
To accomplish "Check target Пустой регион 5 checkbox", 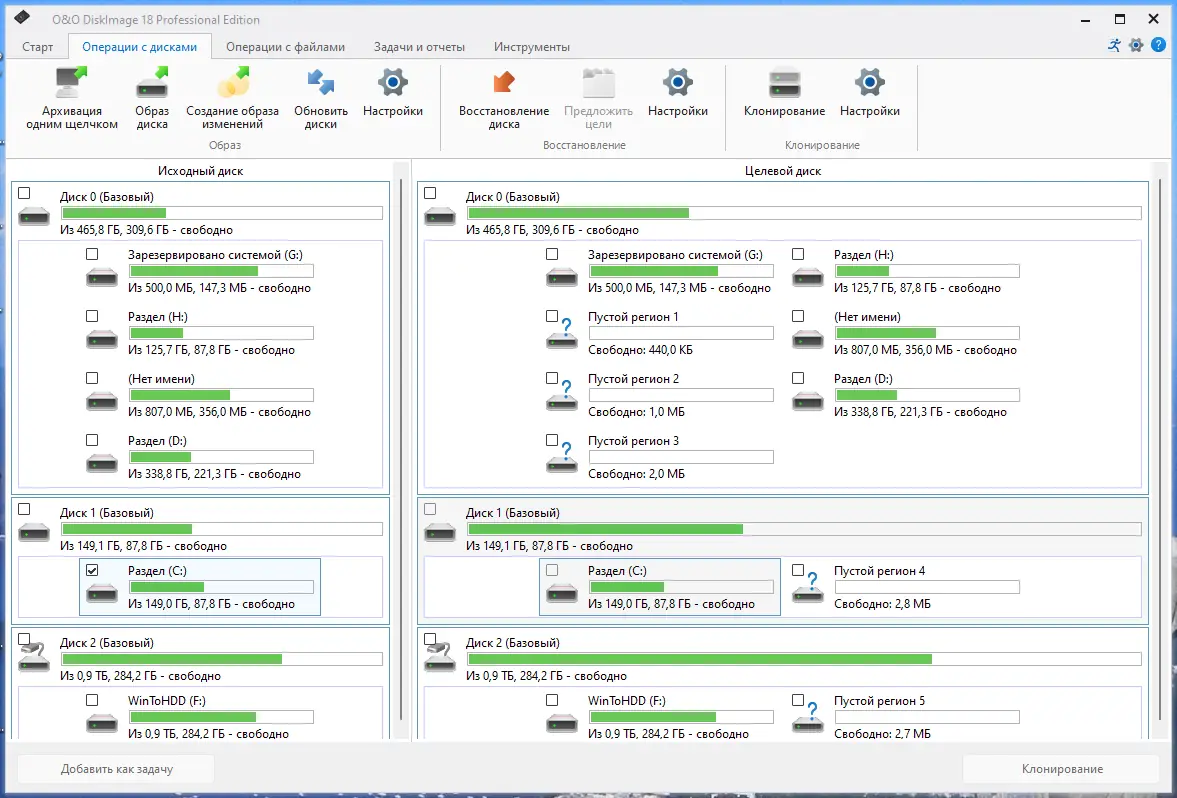I will [x=798, y=700].
